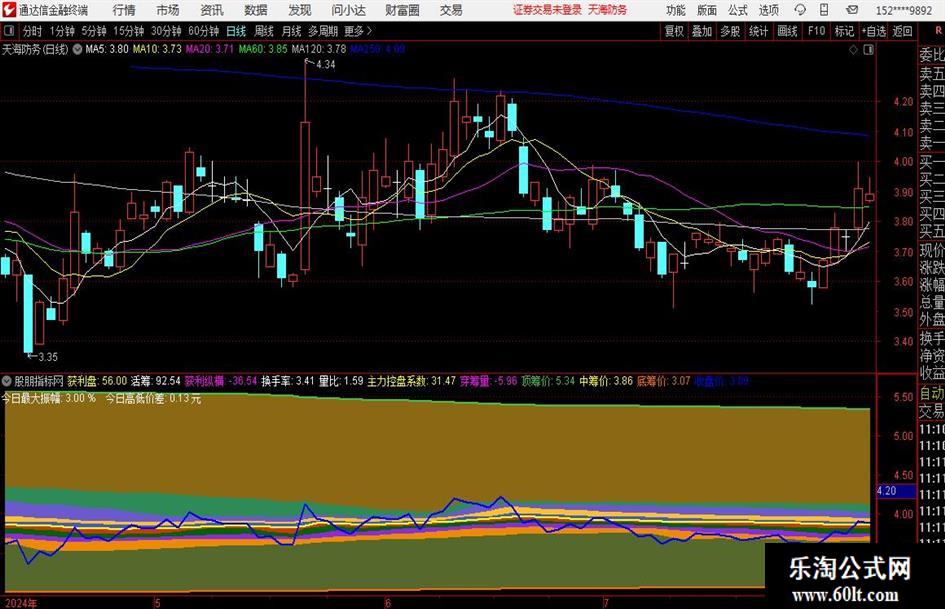Click the 证券交易未登录 login link

pyautogui.click(x=547, y=10)
